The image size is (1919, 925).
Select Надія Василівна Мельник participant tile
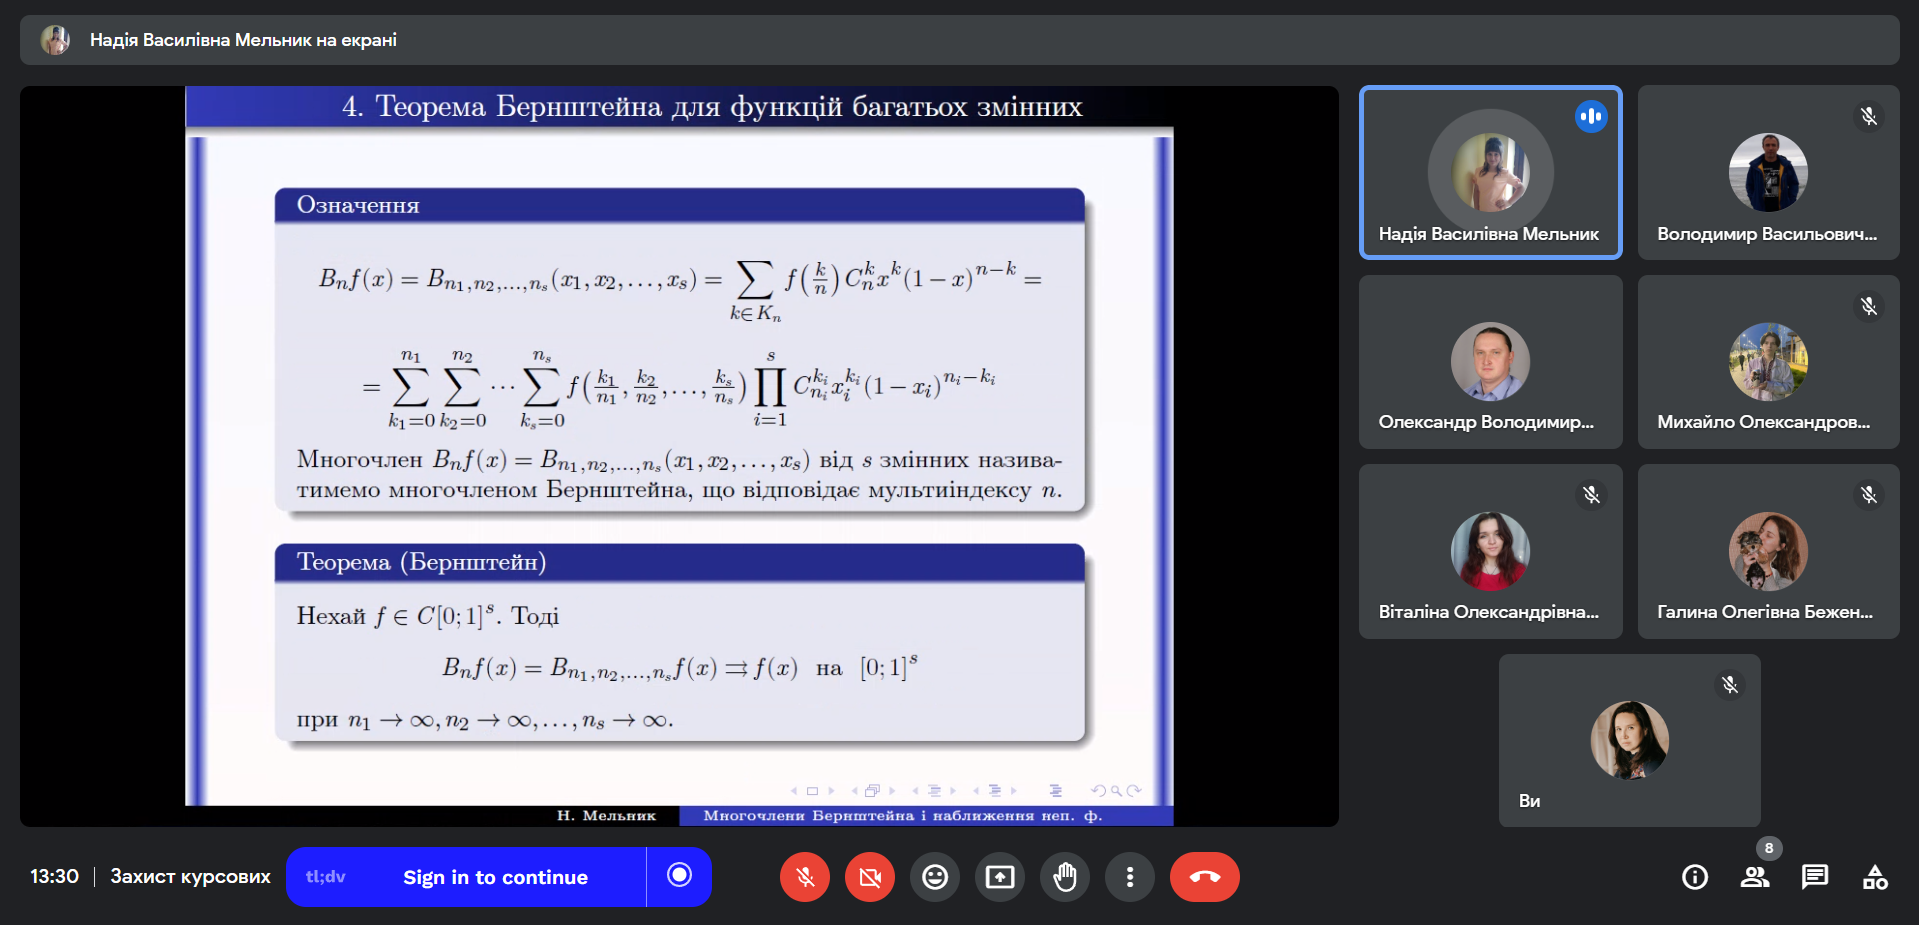coord(1490,172)
